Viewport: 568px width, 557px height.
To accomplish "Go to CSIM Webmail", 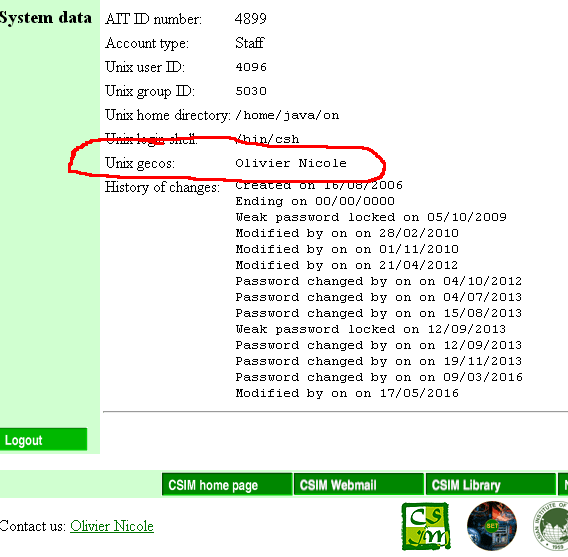I will click(359, 485).
